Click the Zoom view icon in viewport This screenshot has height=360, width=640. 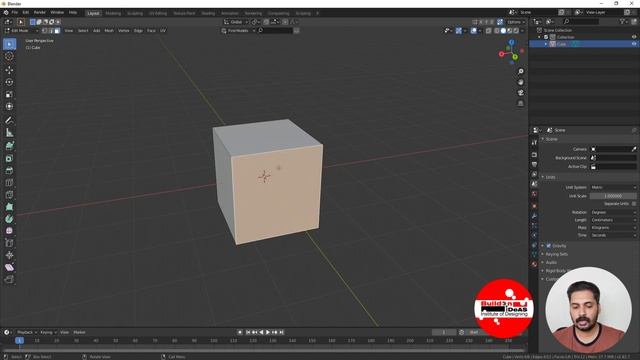pyautogui.click(x=520, y=71)
